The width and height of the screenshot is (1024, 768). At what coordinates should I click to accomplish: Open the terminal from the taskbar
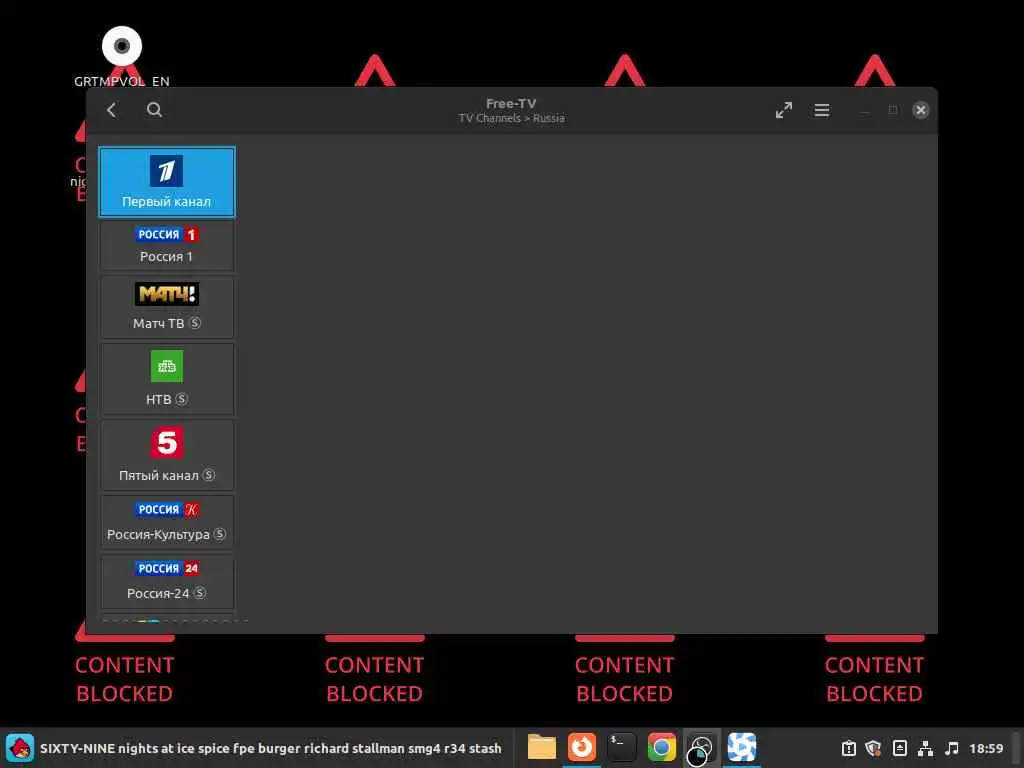point(621,747)
